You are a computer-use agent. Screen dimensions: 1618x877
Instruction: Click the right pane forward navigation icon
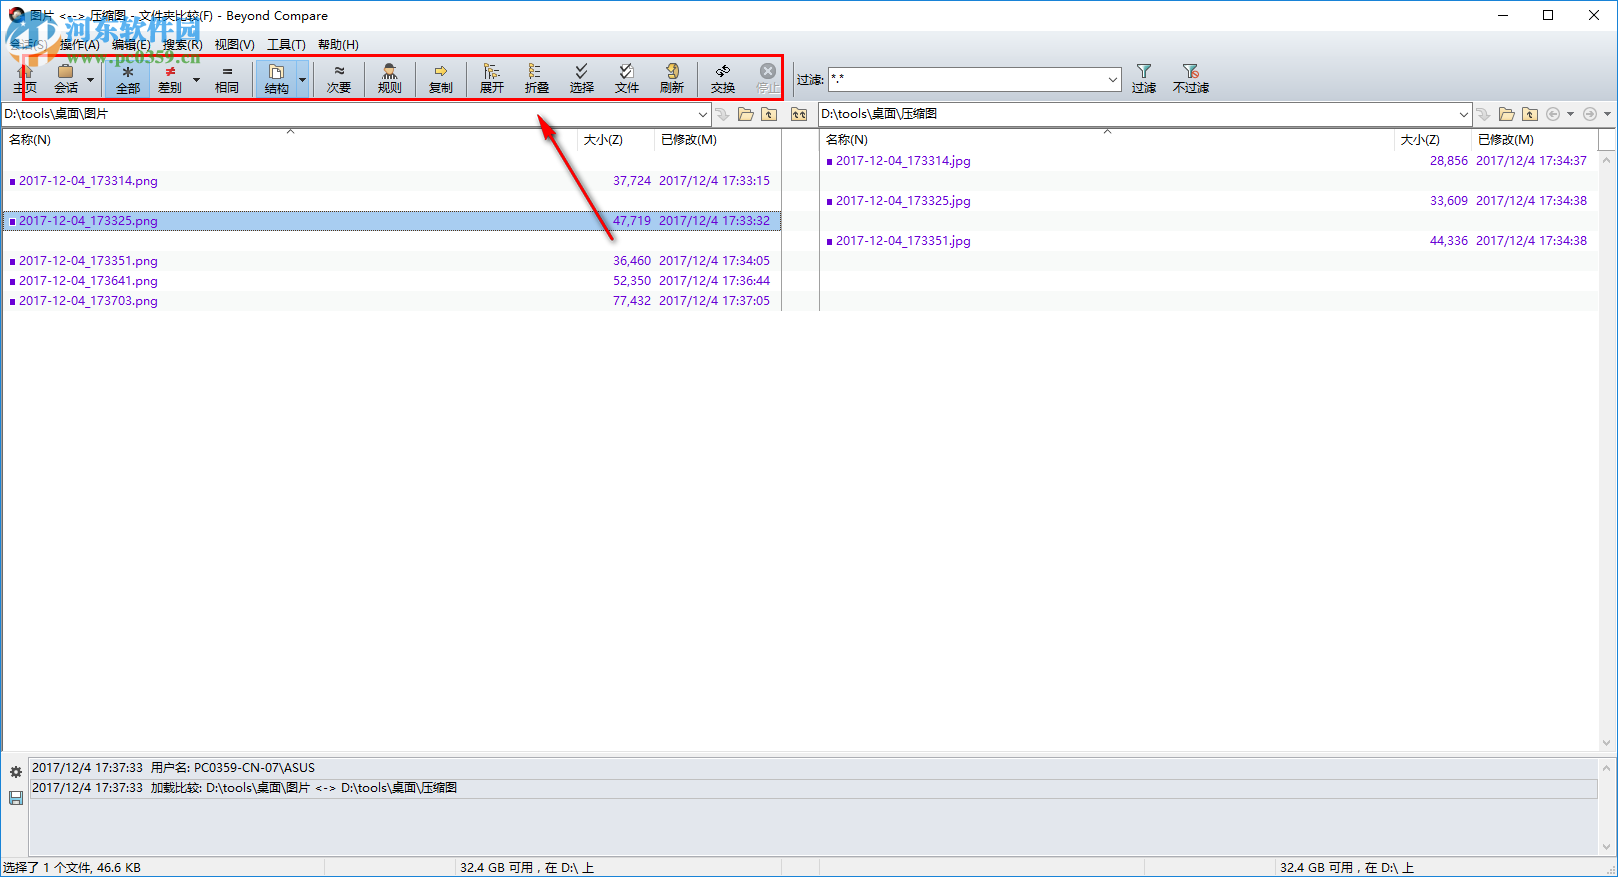pyautogui.click(x=1590, y=114)
